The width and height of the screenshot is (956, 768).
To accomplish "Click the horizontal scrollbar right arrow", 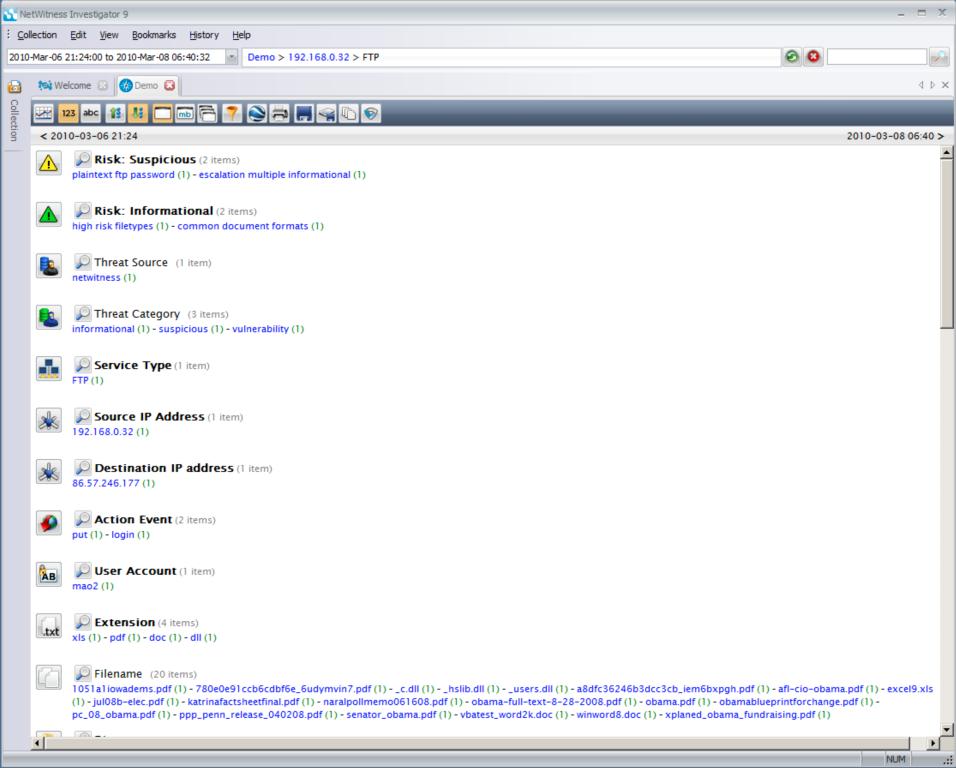I will (x=932, y=743).
